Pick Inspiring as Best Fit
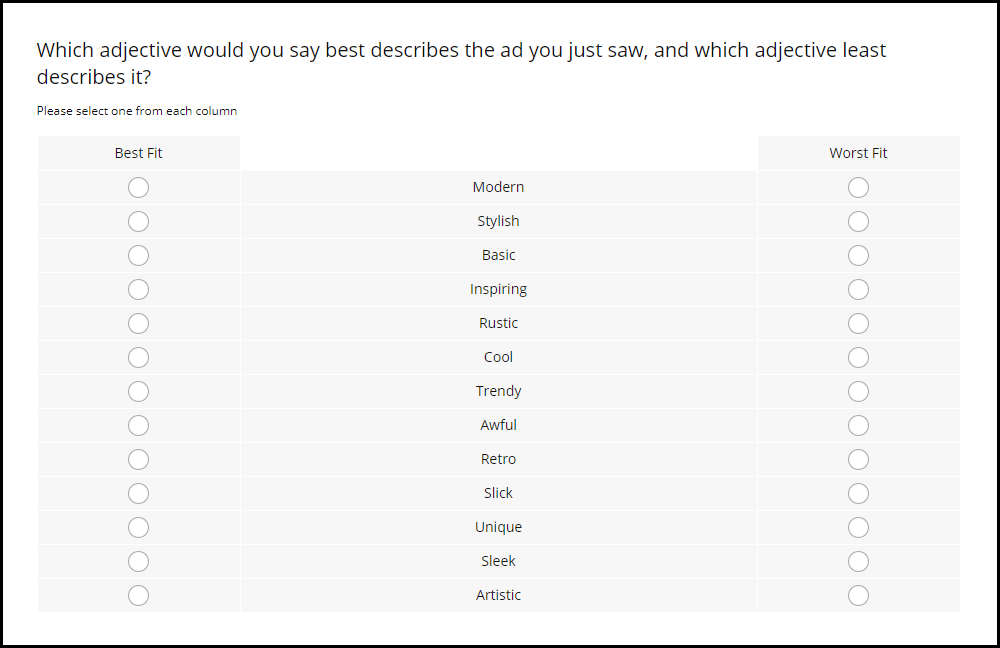Screen dimensions: 1000x648 pyautogui.click(x=138, y=290)
